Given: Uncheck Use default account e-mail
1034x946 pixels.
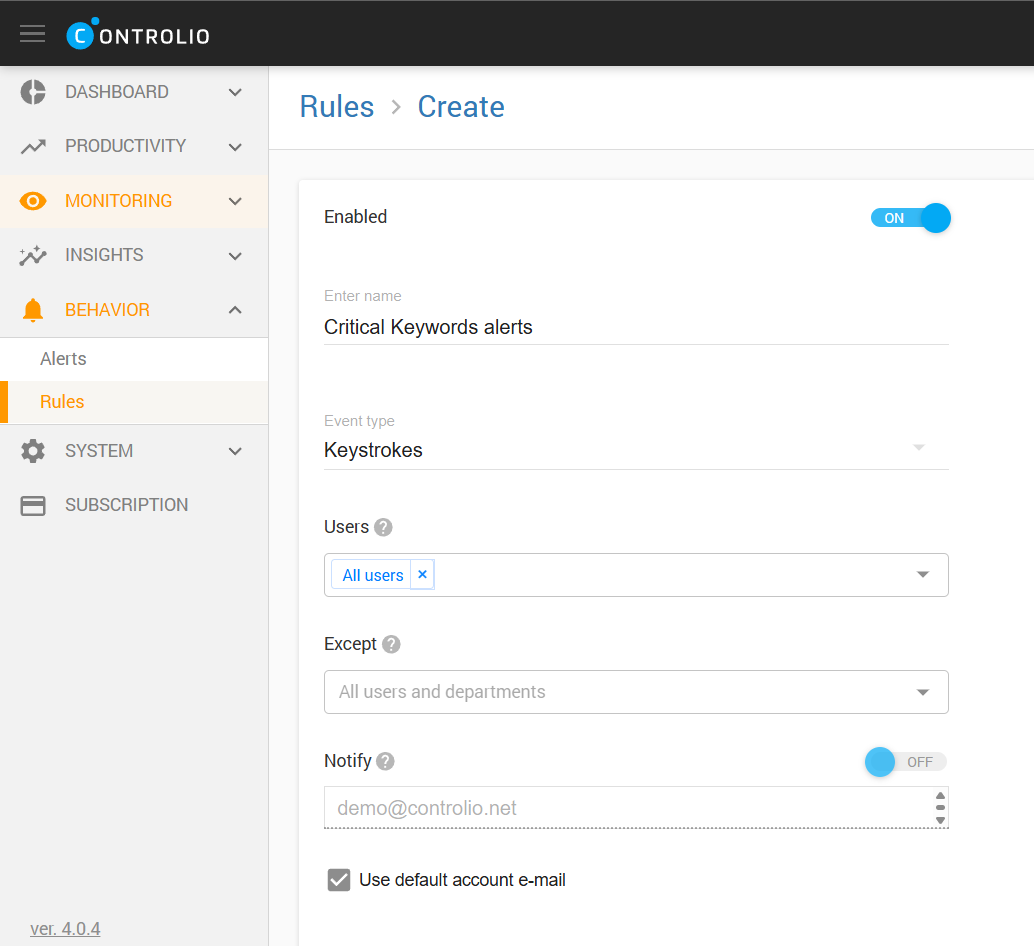Looking at the screenshot, I should click(339, 880).
